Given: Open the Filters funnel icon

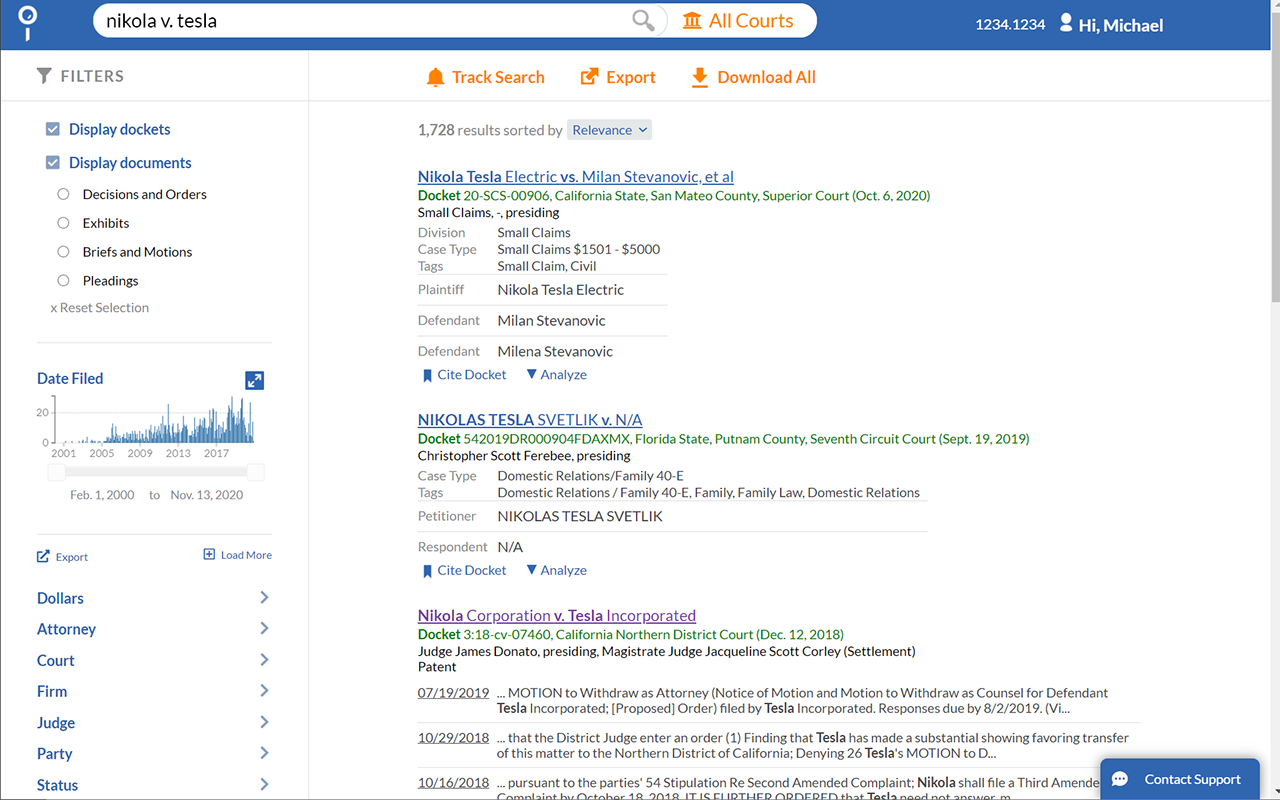Looking at the screenshot, I should (43, 75).
